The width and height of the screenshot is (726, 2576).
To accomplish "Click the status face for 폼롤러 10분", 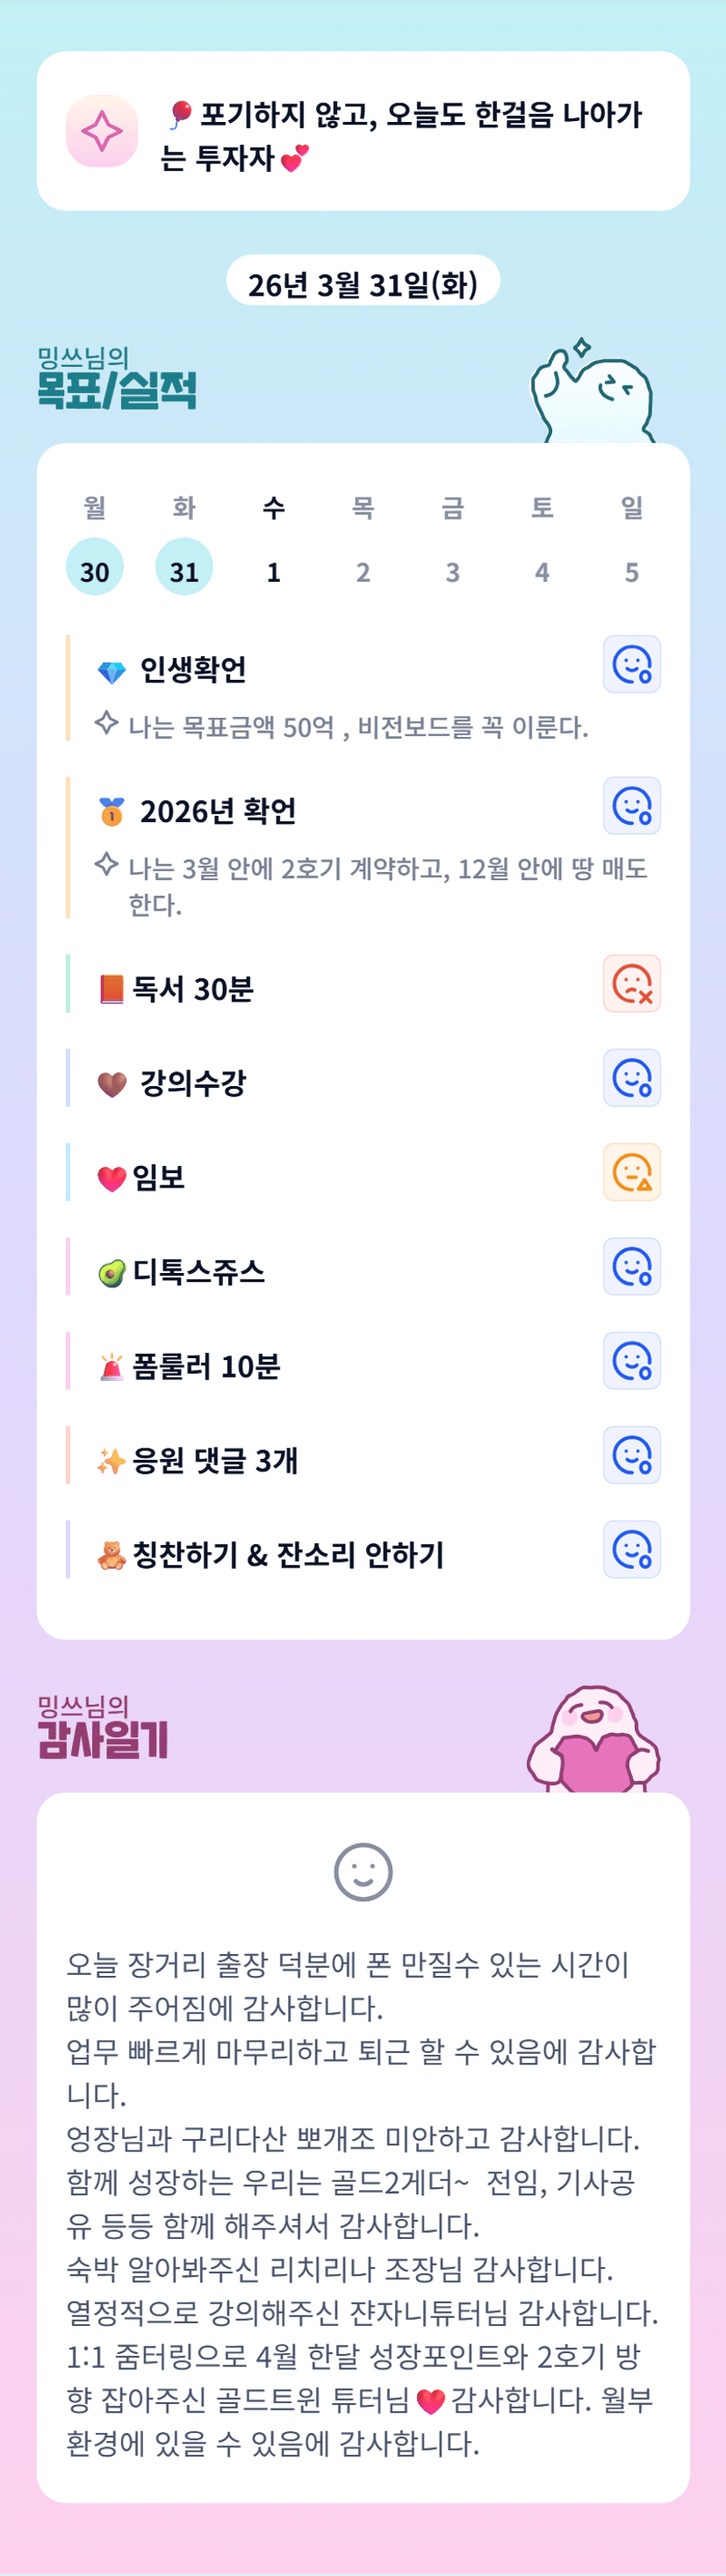I will coord(631,1361).
